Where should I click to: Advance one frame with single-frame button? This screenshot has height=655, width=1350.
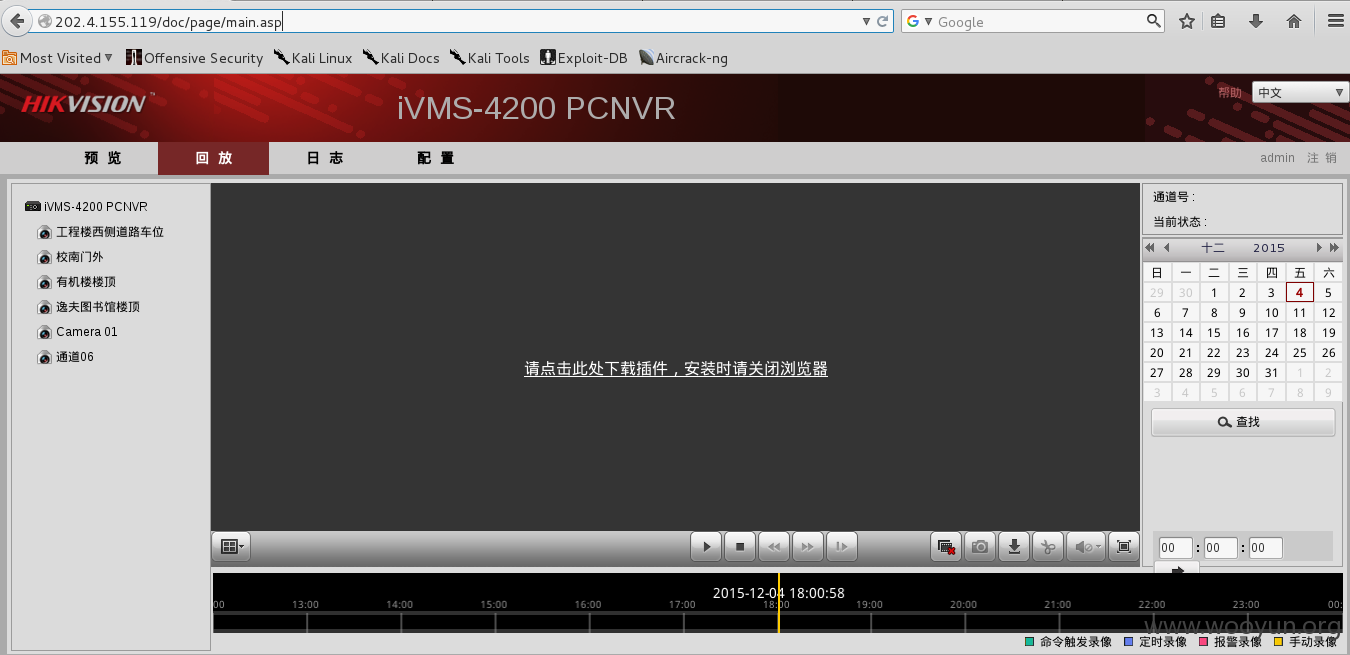click(x=842, y=546)
